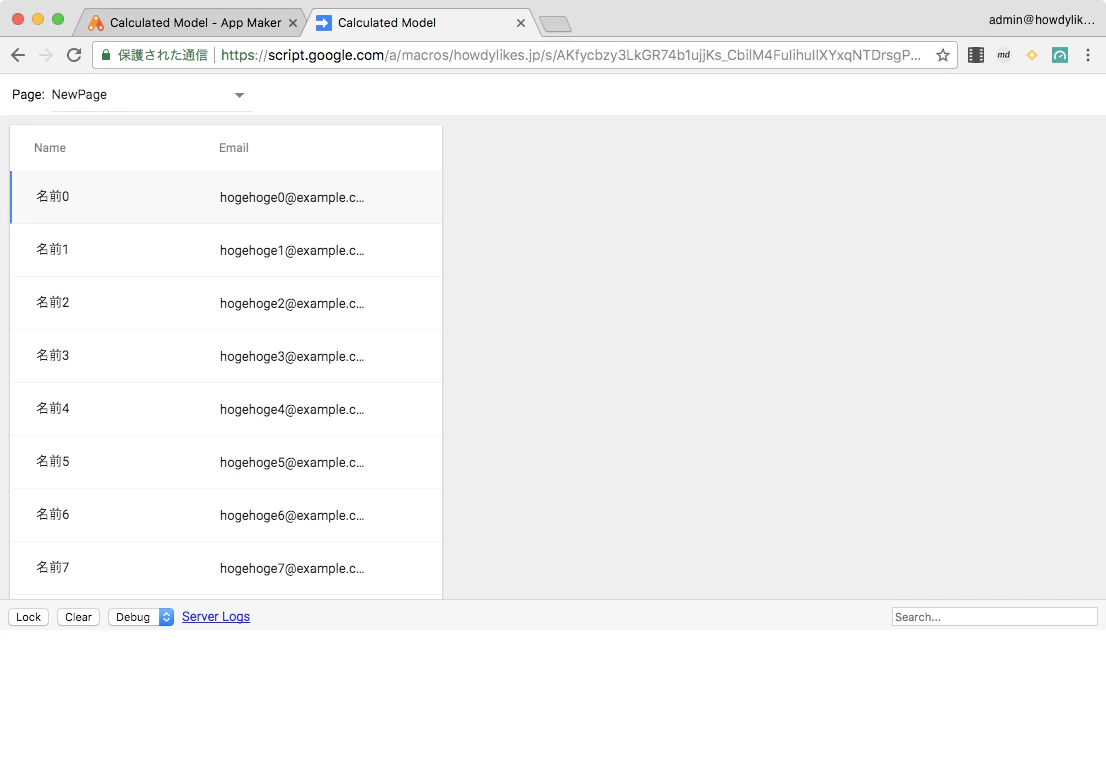Click the browser forward arrow
Screen dimensions: 1106x783
tap(46, 55)
